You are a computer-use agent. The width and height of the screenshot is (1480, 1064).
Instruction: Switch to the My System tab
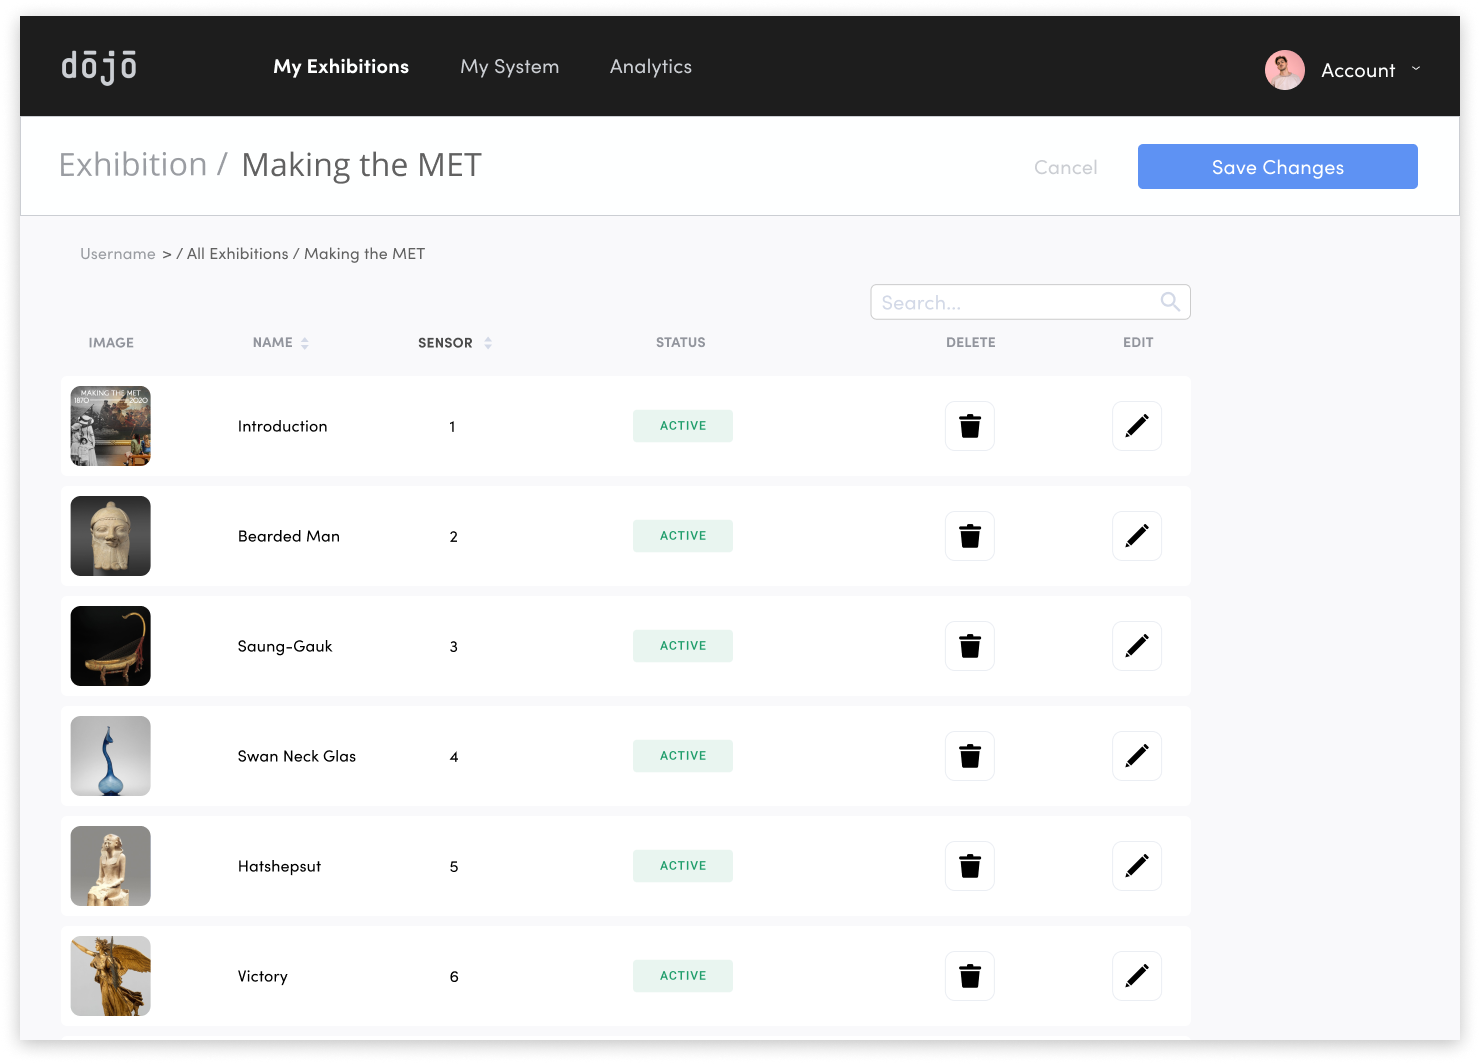click(x=510, y=67)
